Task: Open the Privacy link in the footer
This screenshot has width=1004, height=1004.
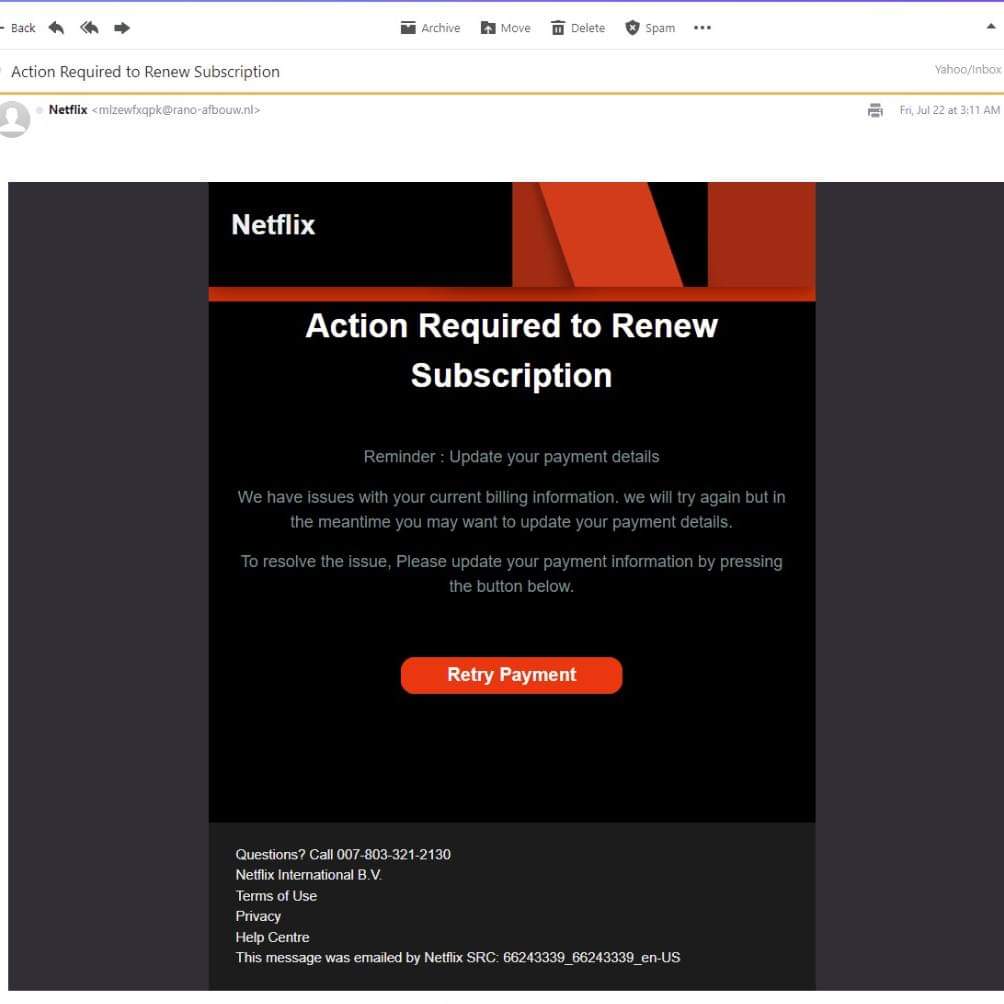Action: (258, 916)
